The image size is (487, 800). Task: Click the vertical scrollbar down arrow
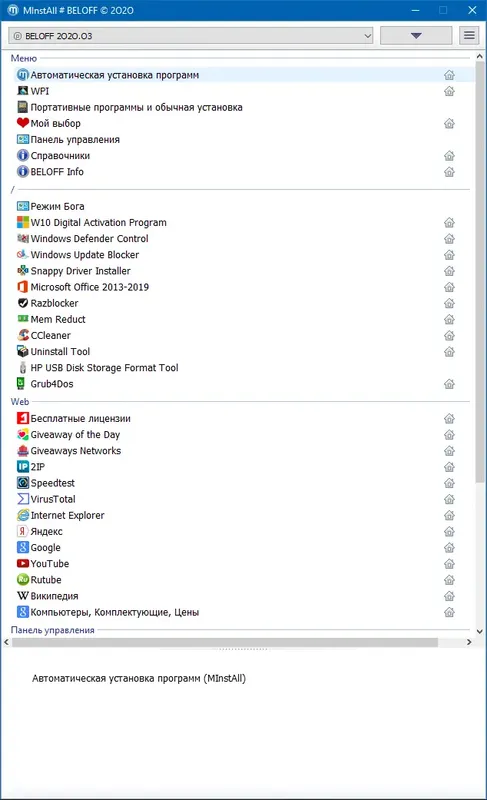pyautogui.click(x=479, y=631)
